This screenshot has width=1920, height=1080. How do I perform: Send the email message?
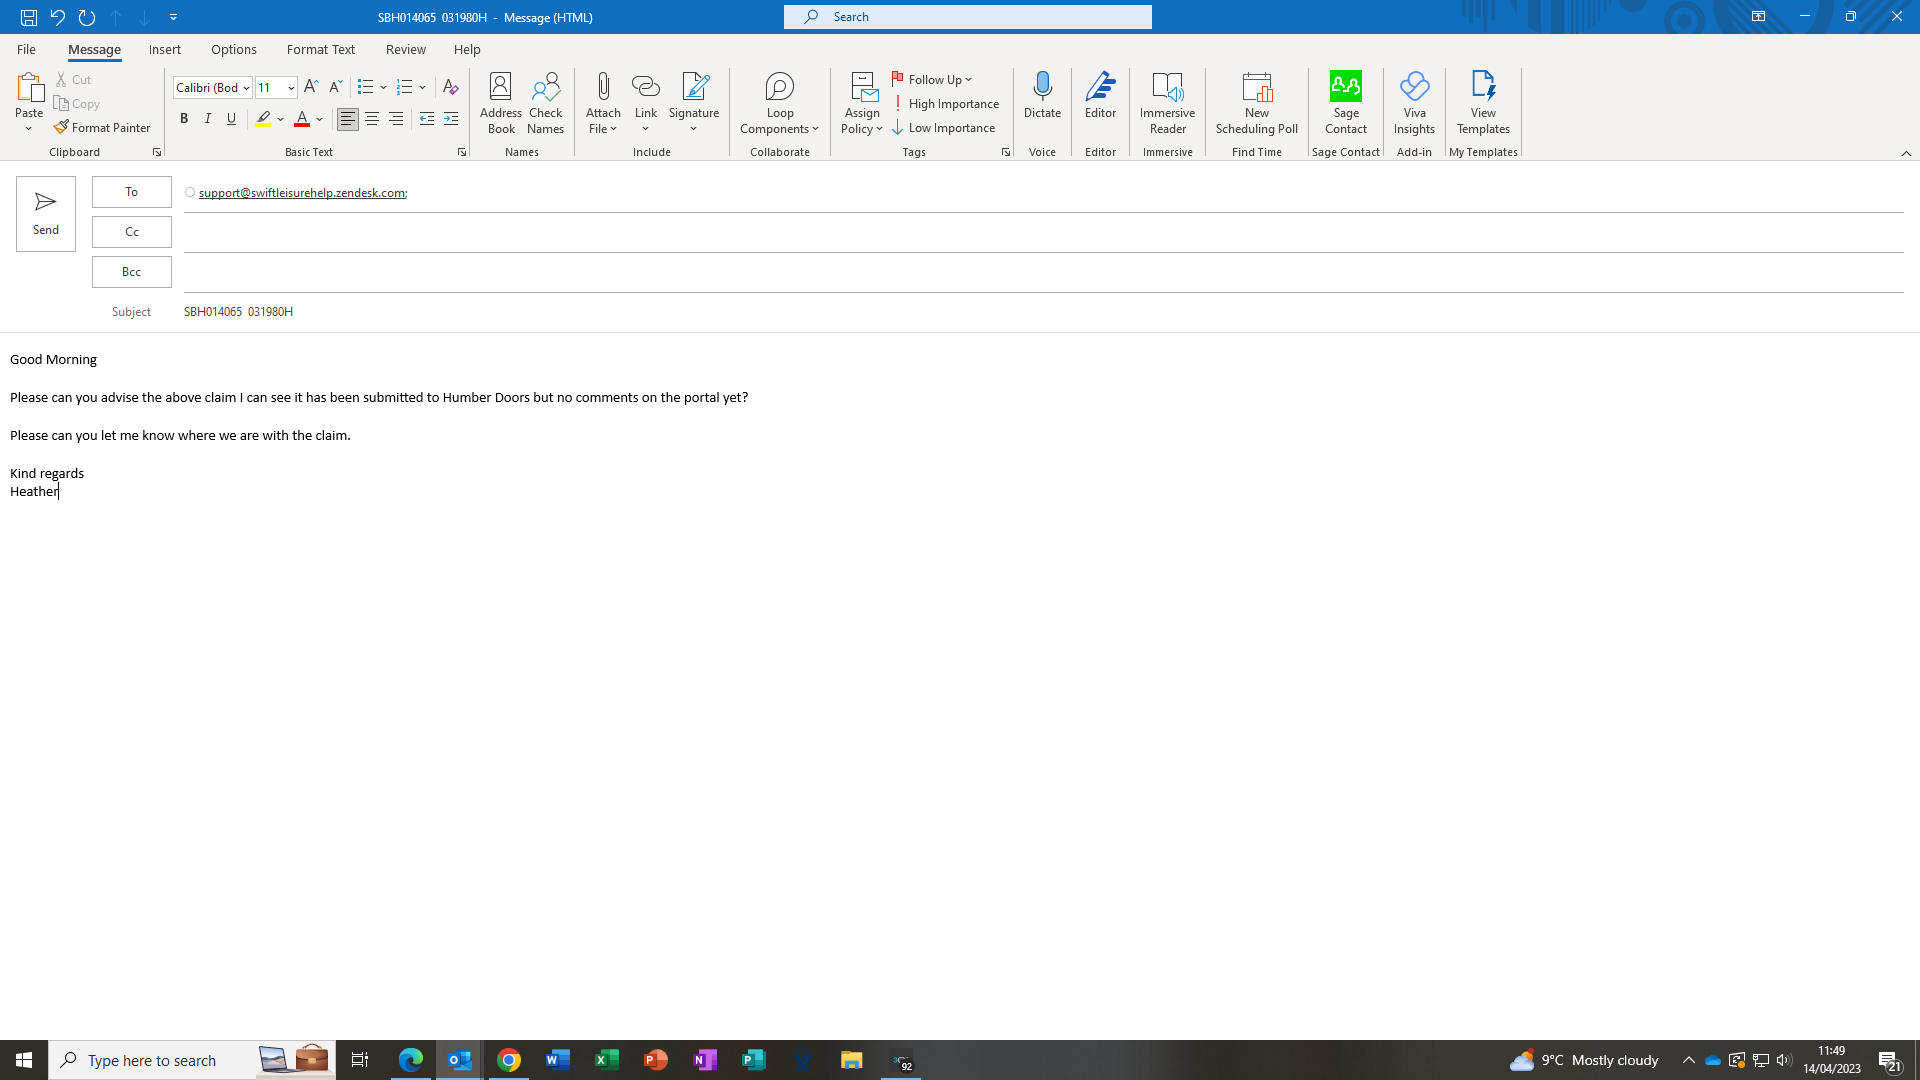pos(46,213)
